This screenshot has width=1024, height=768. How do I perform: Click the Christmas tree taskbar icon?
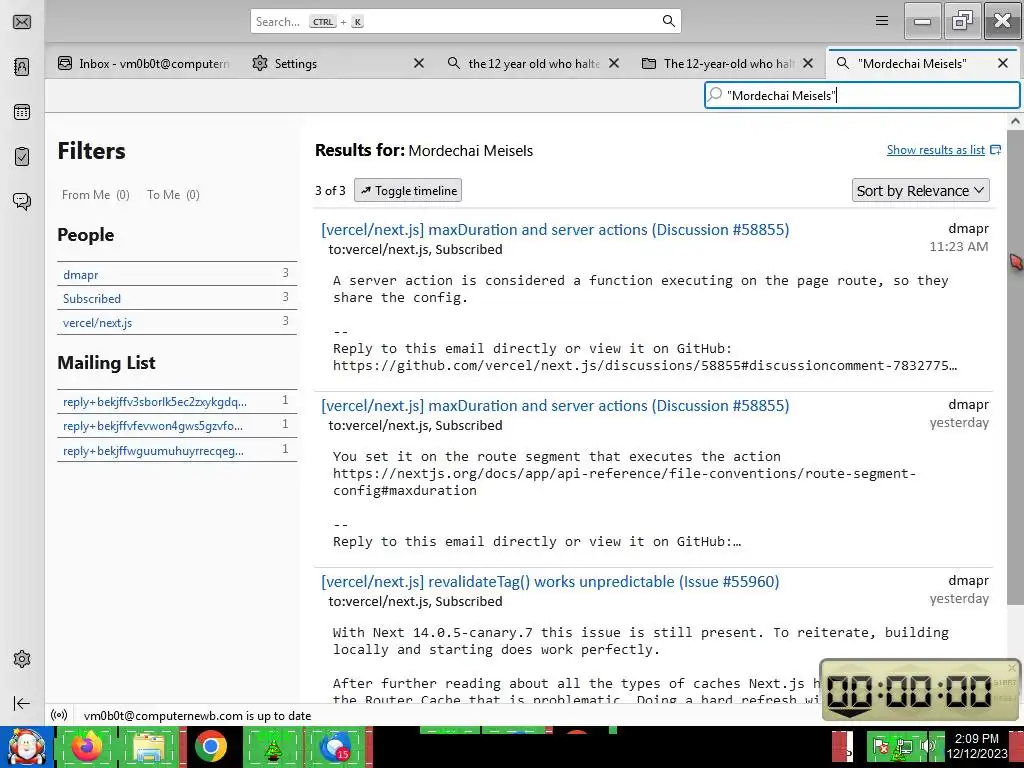tap(272, 747)
